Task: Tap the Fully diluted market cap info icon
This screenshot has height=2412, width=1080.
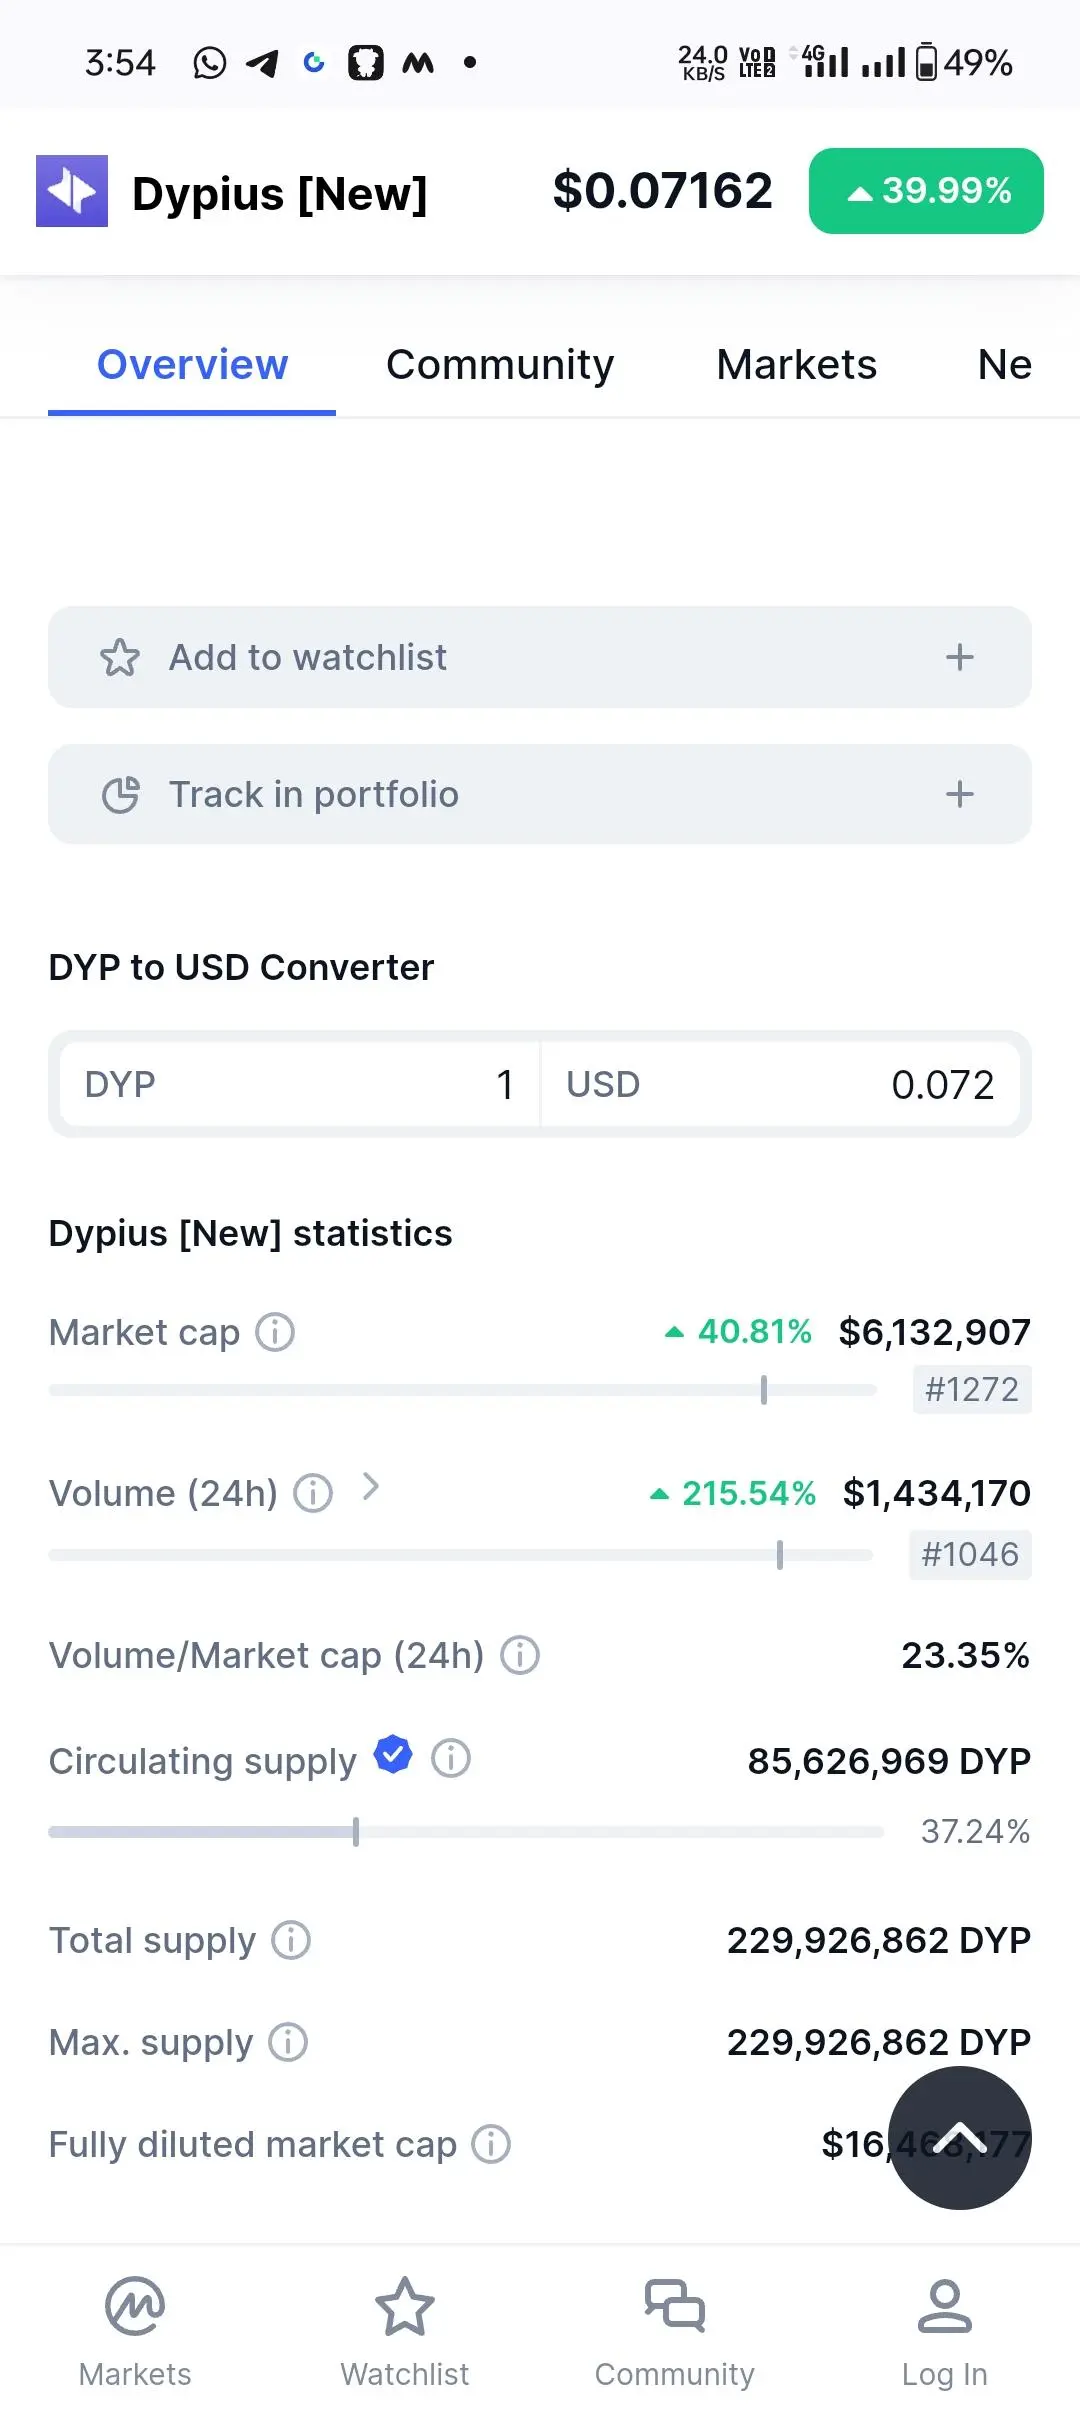Action: pos(491,2144)
